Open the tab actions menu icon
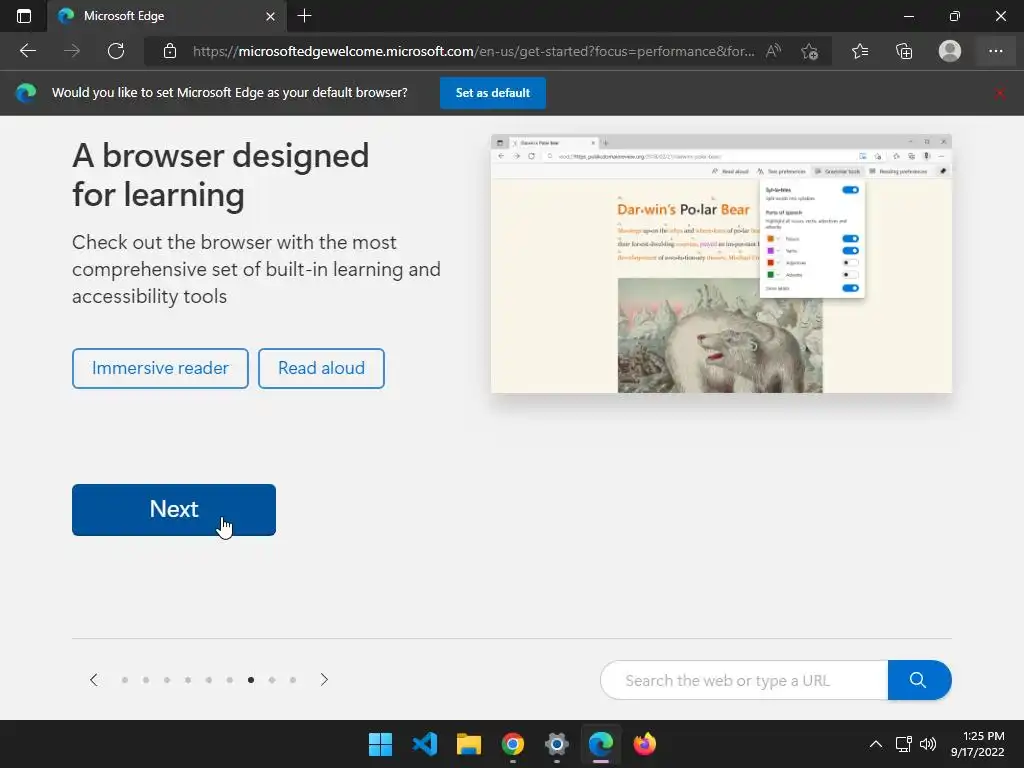This screenshot has width=1024, height=768. click(x=24, y=16)
